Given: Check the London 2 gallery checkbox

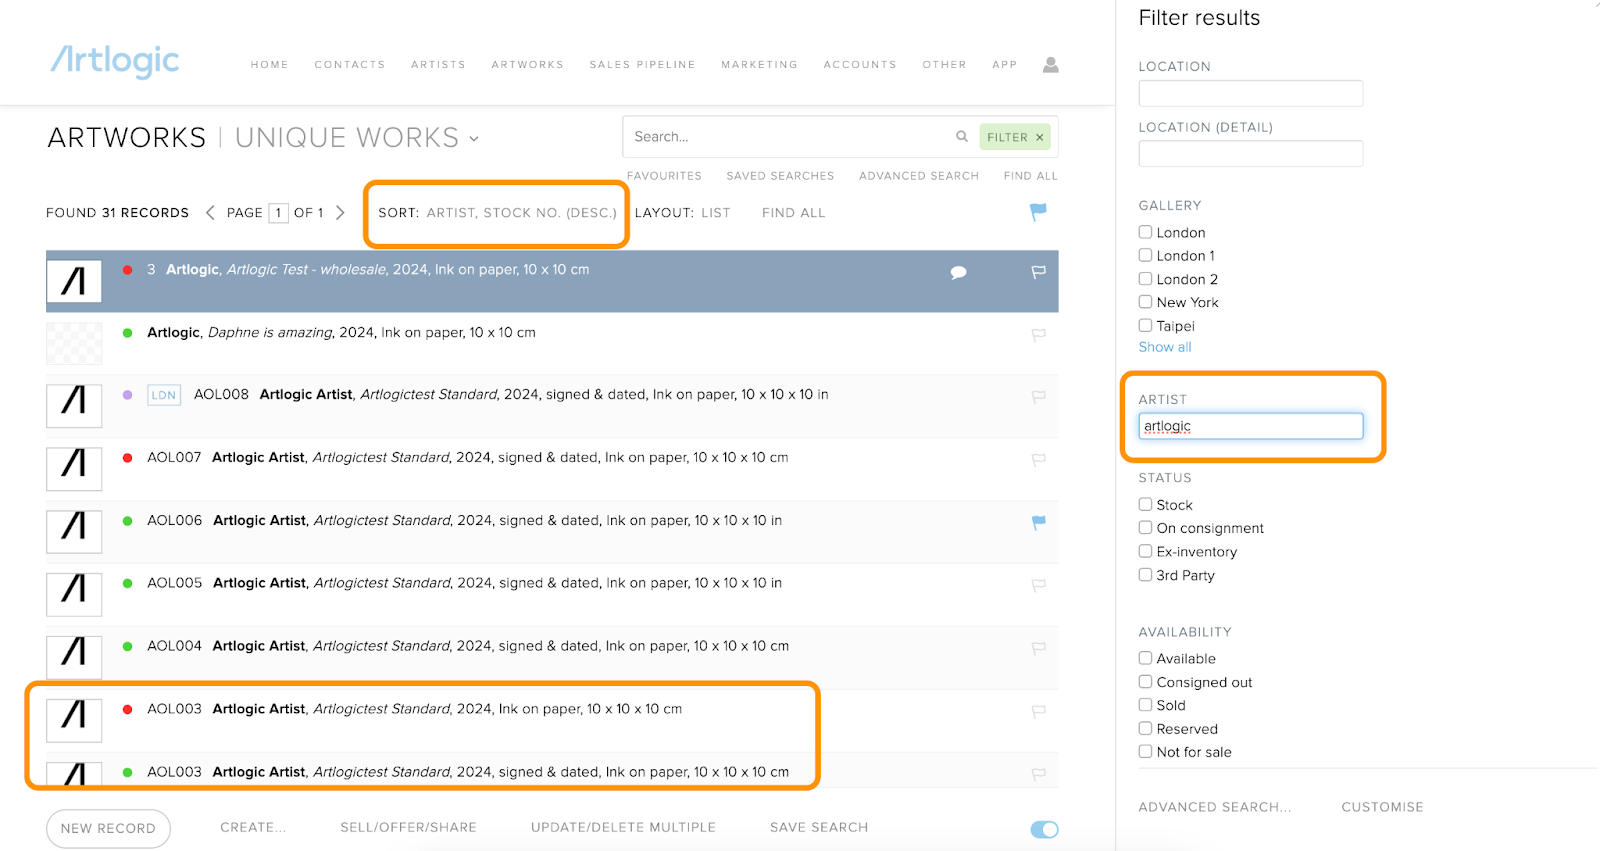Looking at the screenshot, I should [1145, 279].
